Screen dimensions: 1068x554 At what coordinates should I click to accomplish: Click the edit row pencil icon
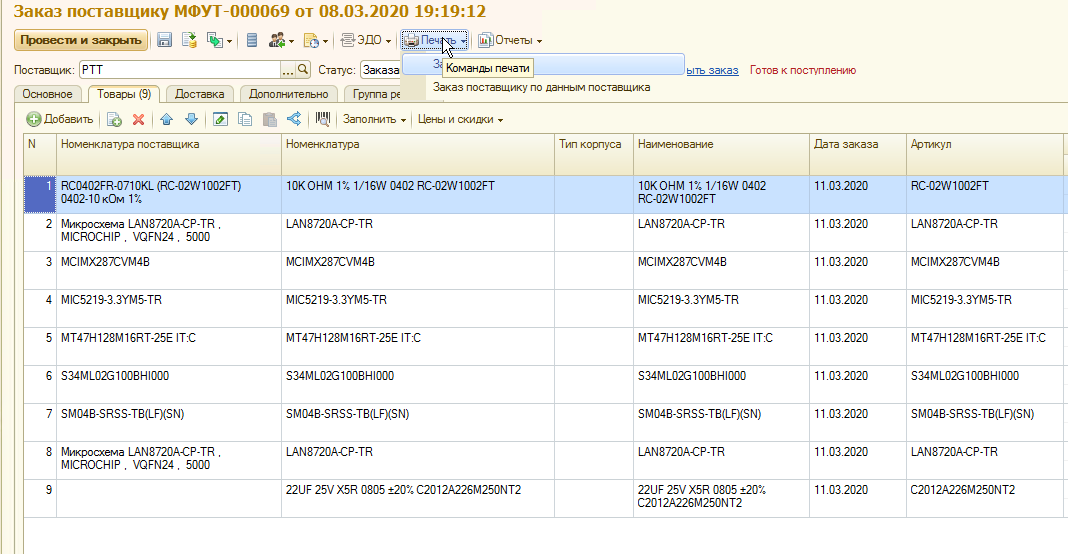click(220, 119)
